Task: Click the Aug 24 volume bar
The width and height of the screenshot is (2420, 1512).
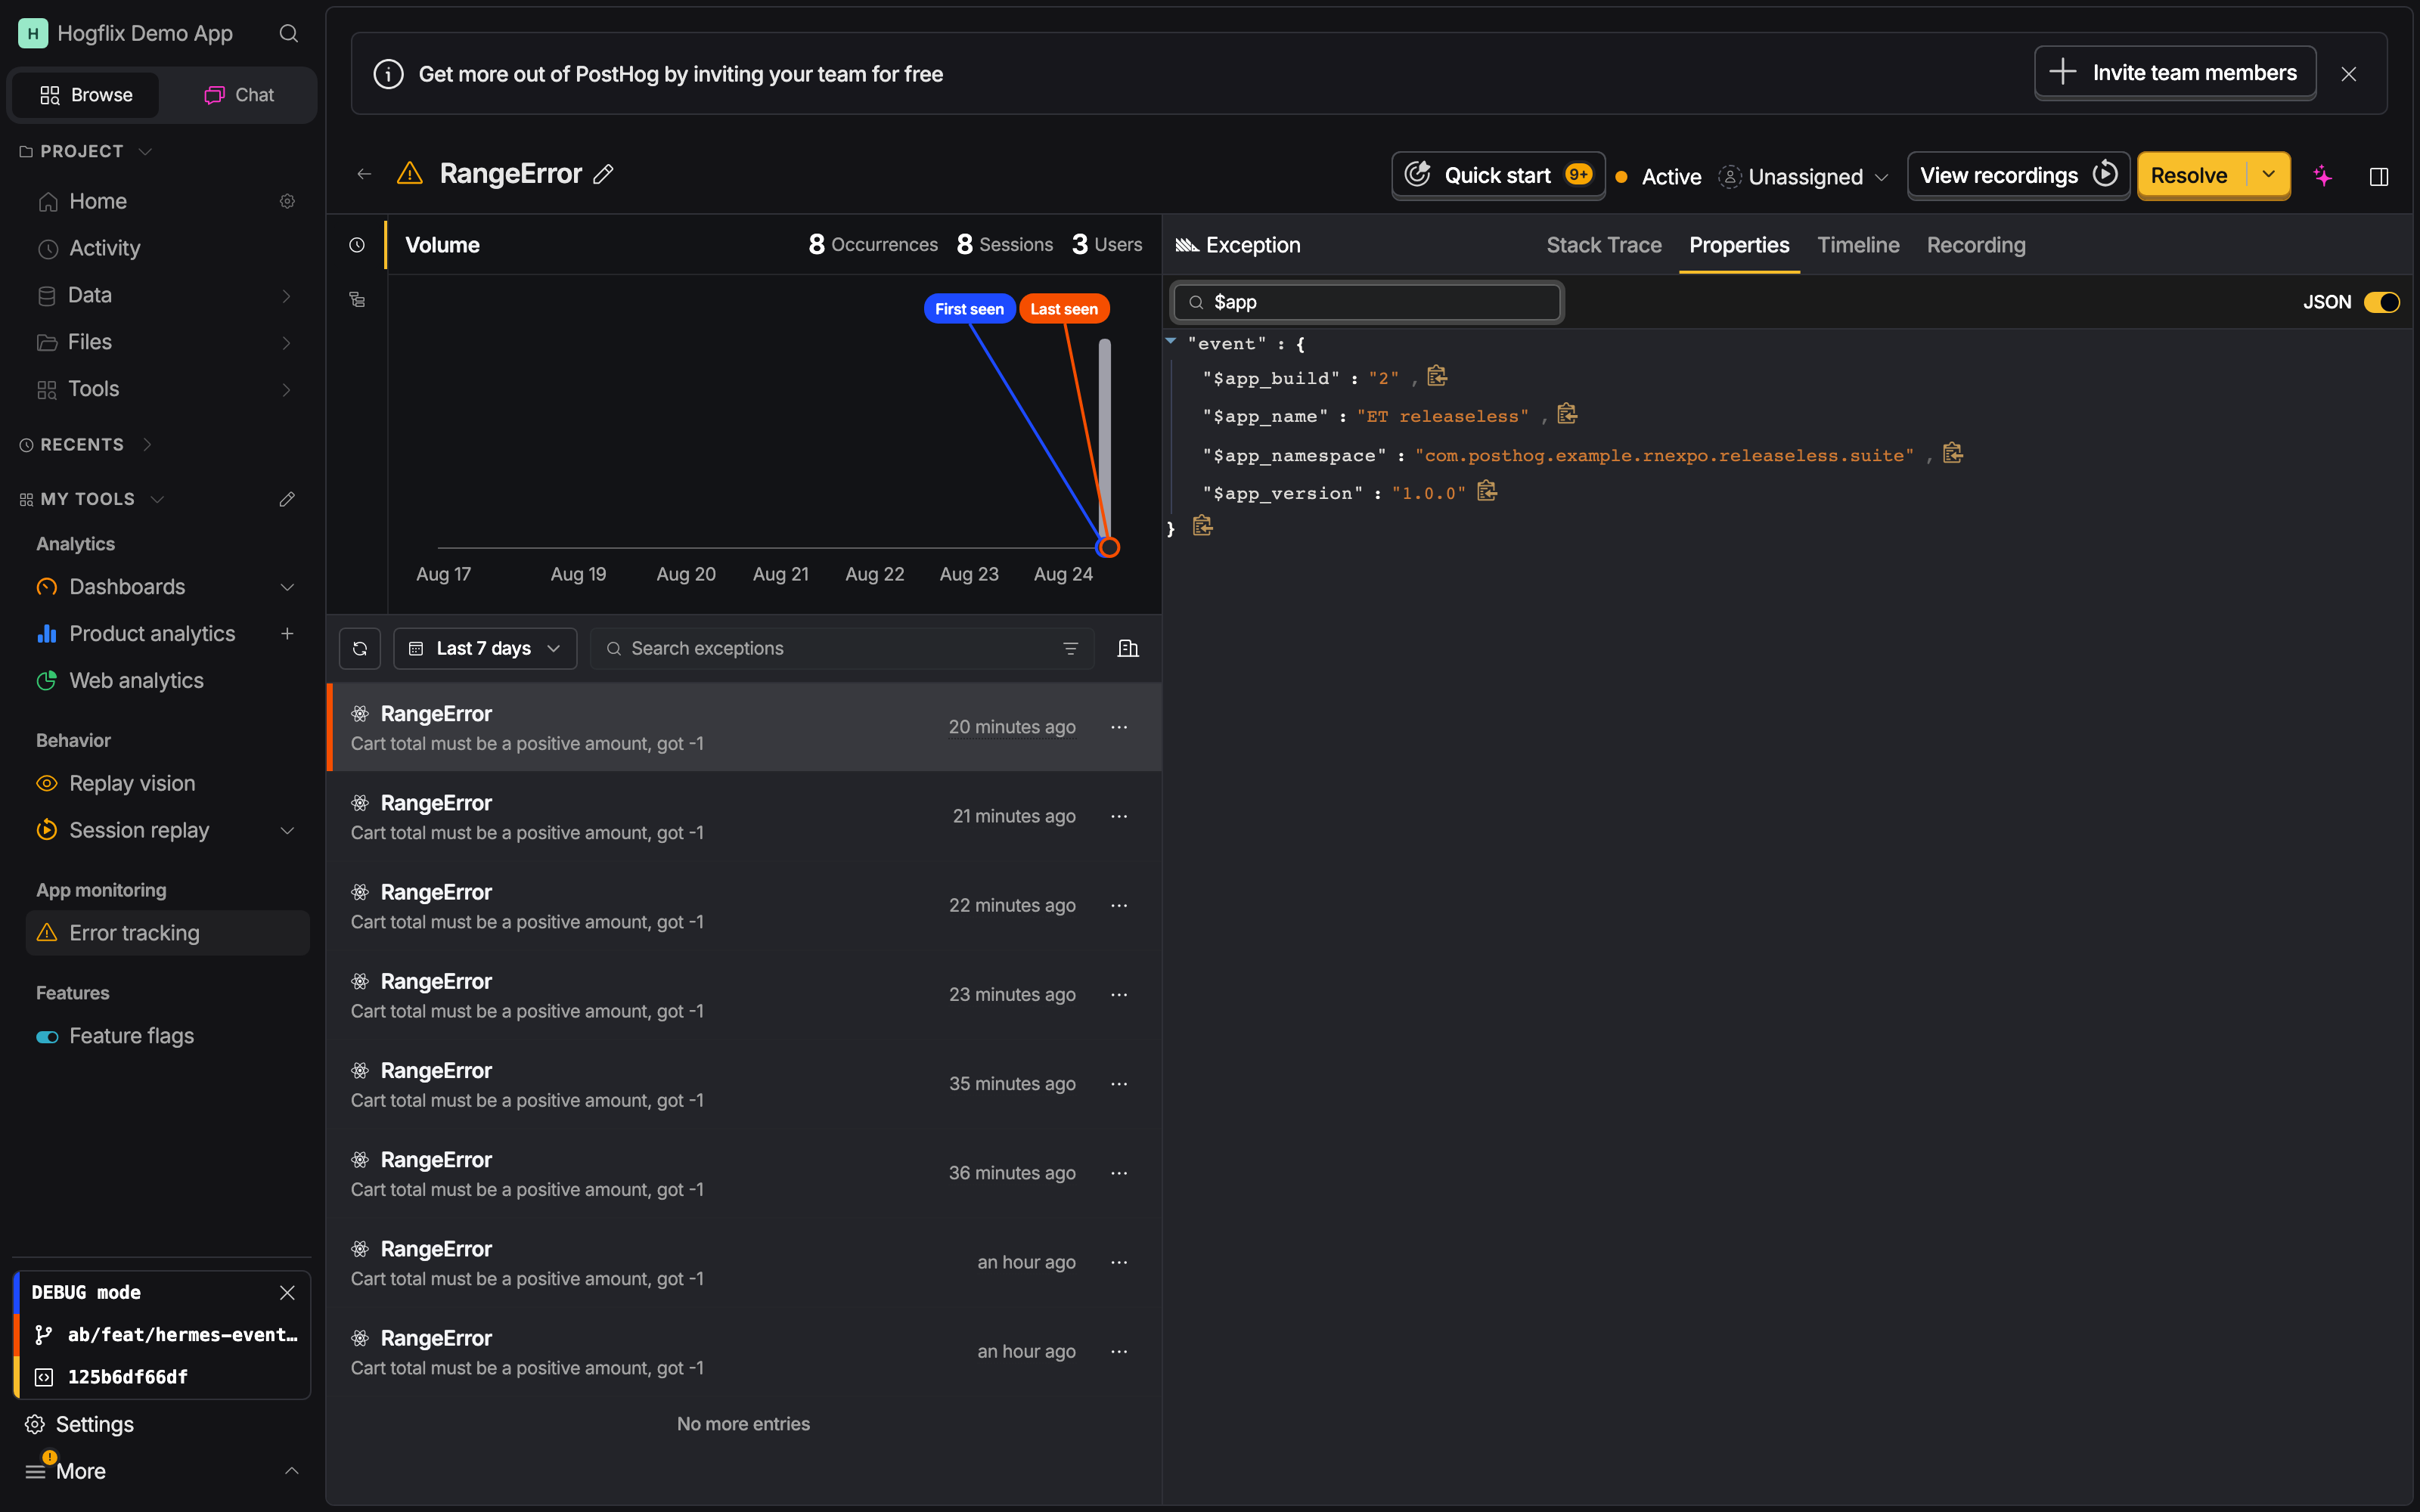Action: [1104, 442]
